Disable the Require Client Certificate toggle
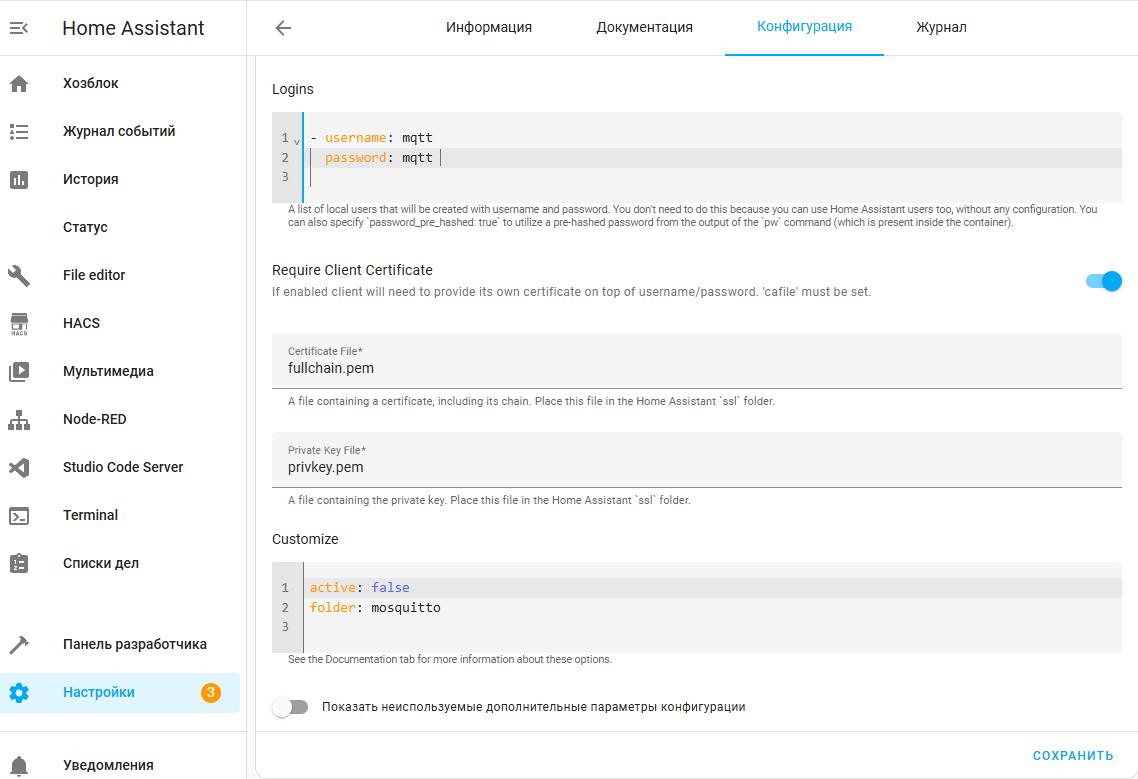Image resolution: width=1138 pixels, height=779 pixels. tap(1103, 282)
